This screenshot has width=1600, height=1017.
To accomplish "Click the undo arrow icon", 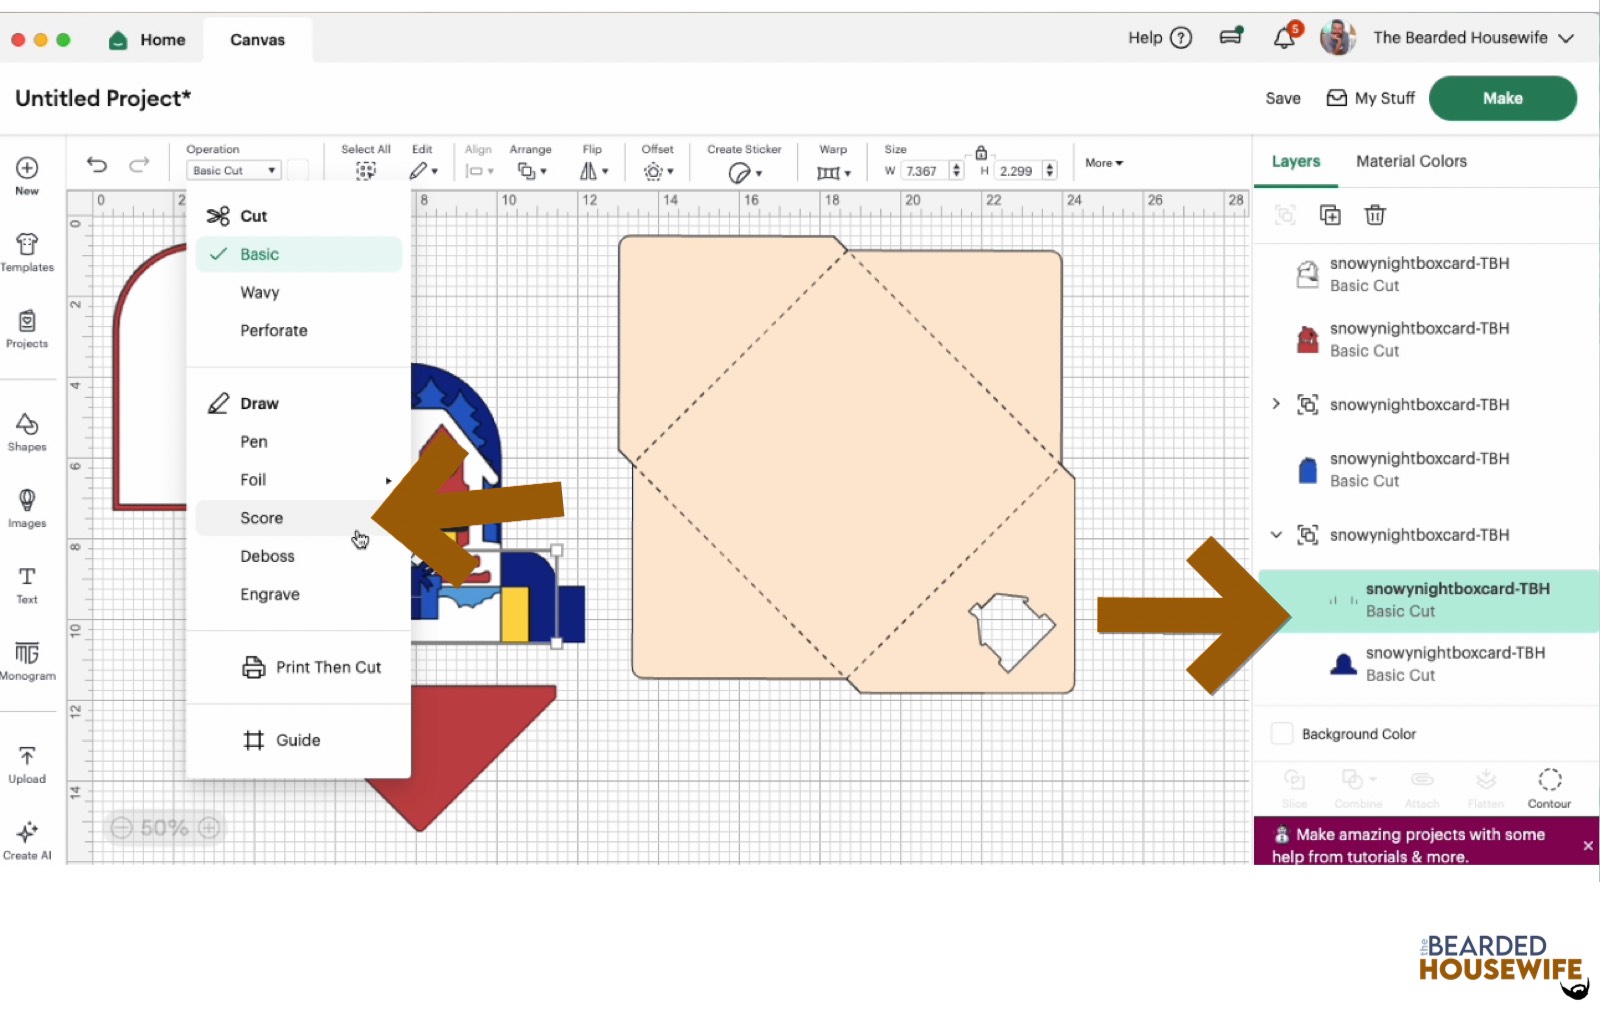I will point(97,165).
